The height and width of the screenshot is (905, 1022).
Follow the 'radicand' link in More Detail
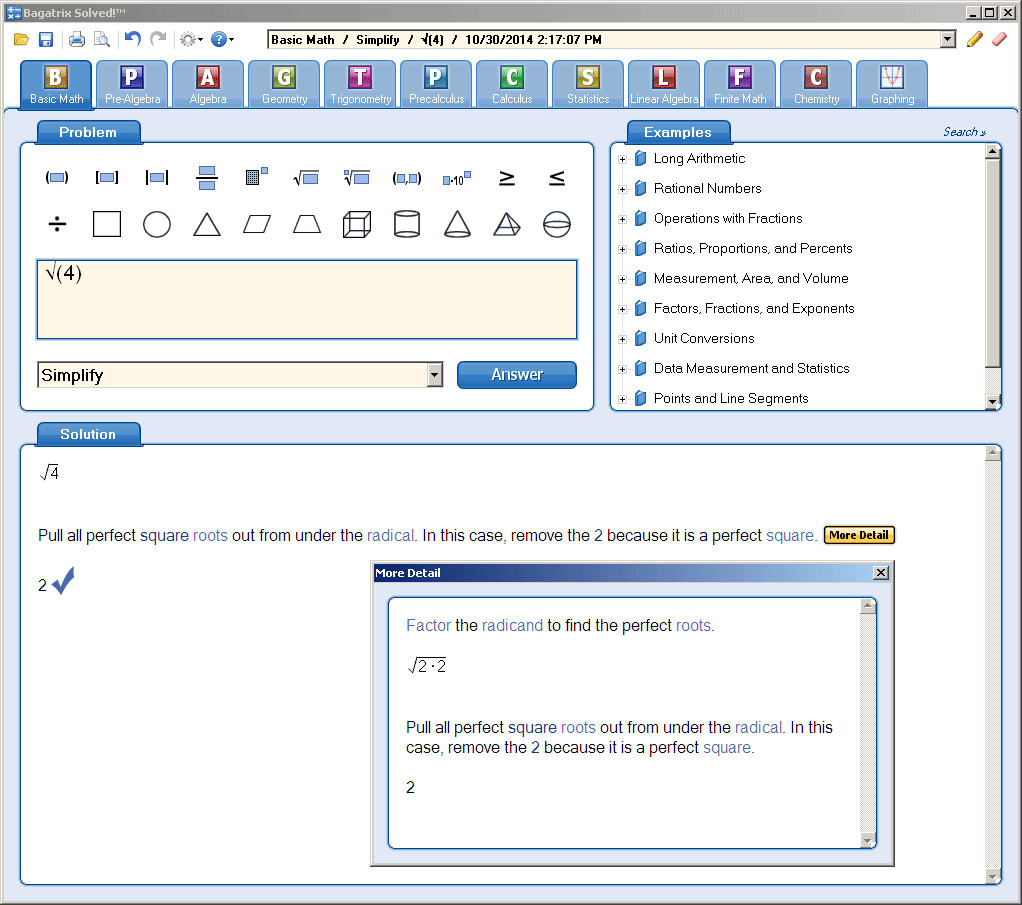(512, 625)
